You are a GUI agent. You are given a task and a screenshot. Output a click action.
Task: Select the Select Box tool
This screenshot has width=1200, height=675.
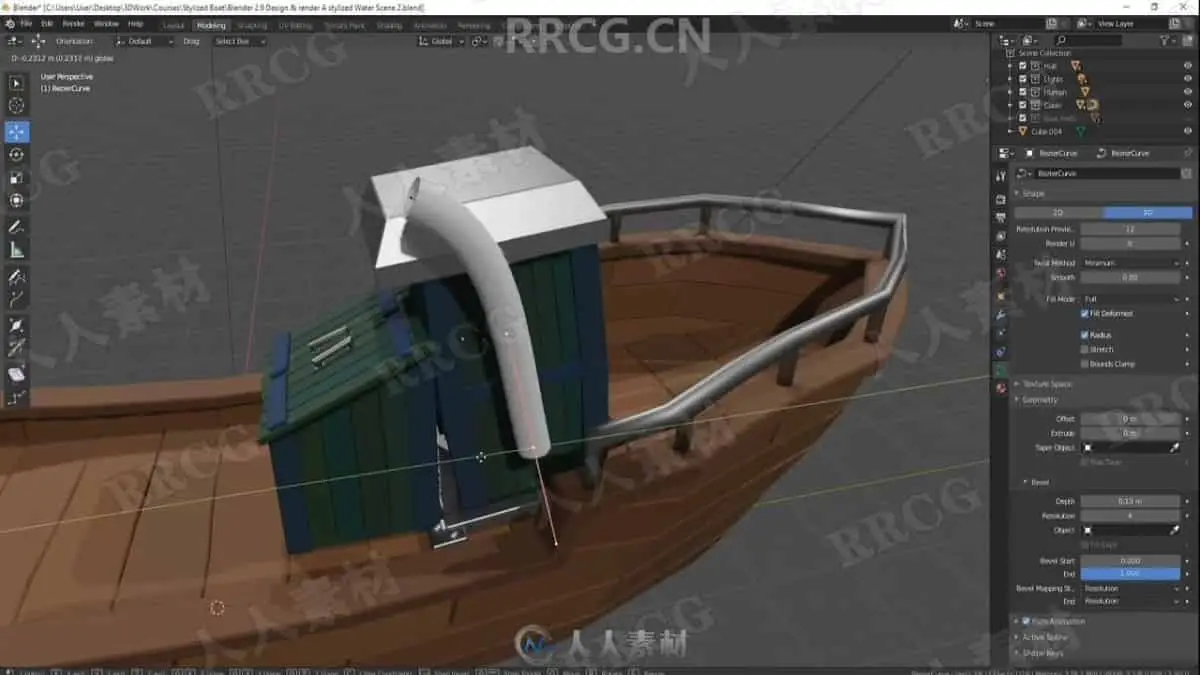coord(17,83)
